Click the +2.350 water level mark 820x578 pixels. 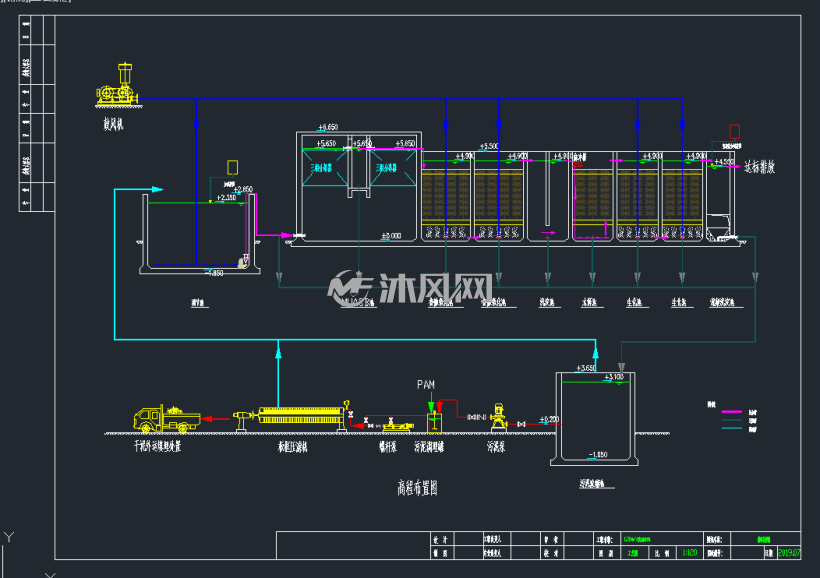[226, 198]
